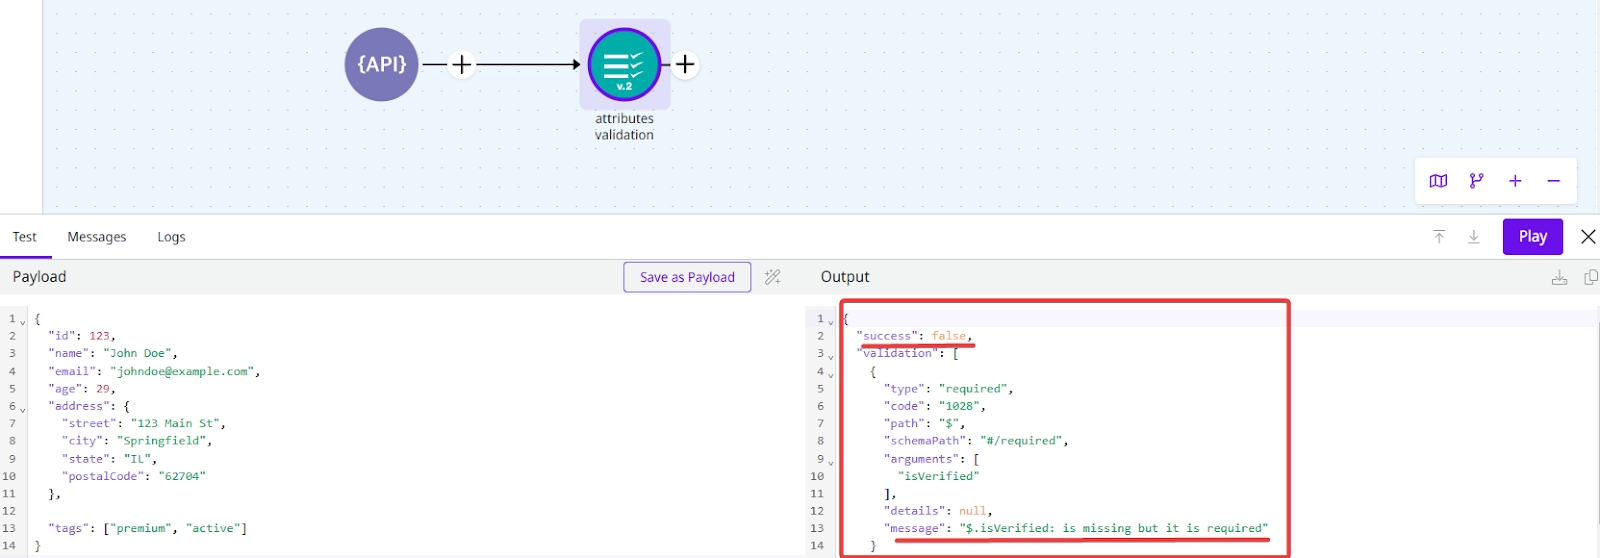The image size is (1600, 558).
Task: Select the {API} trigger node
Action: tap(381, 65)
